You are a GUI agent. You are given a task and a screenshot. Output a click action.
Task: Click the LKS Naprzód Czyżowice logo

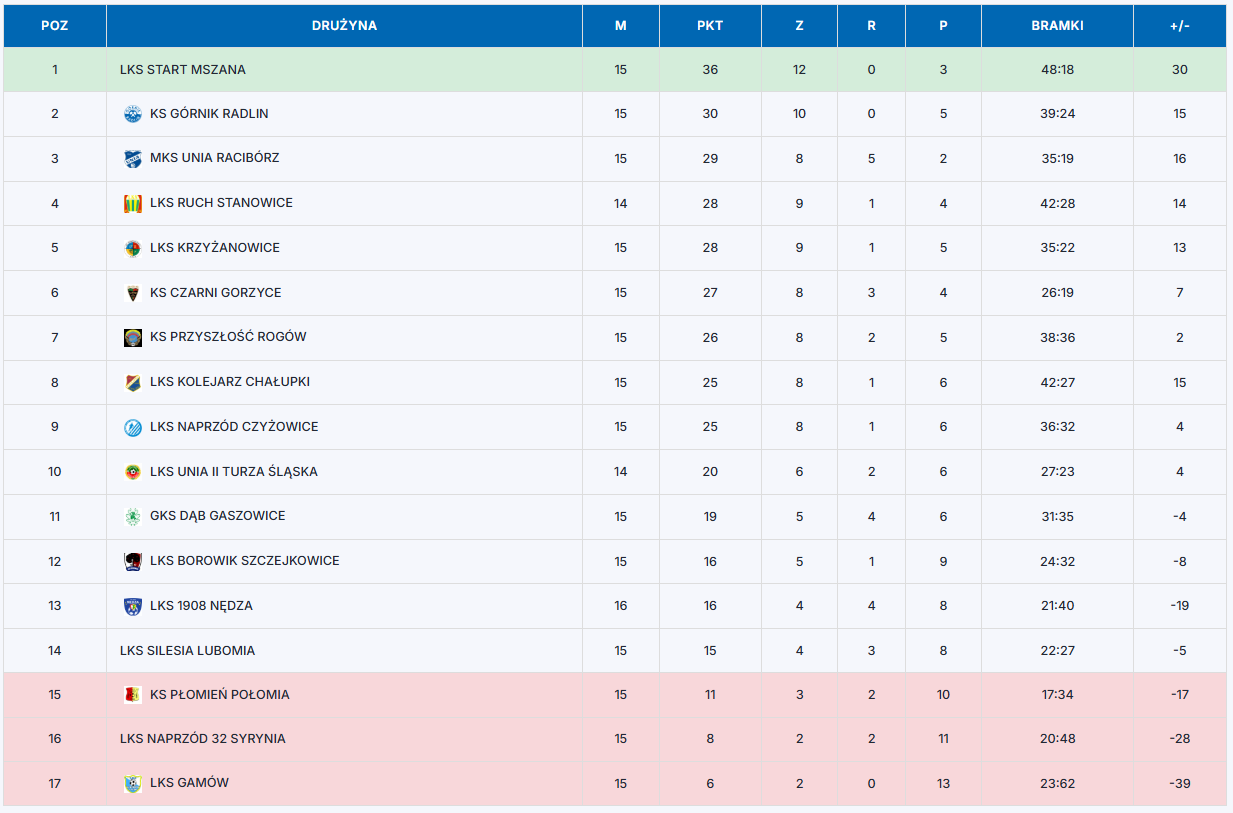pos(132,427)
